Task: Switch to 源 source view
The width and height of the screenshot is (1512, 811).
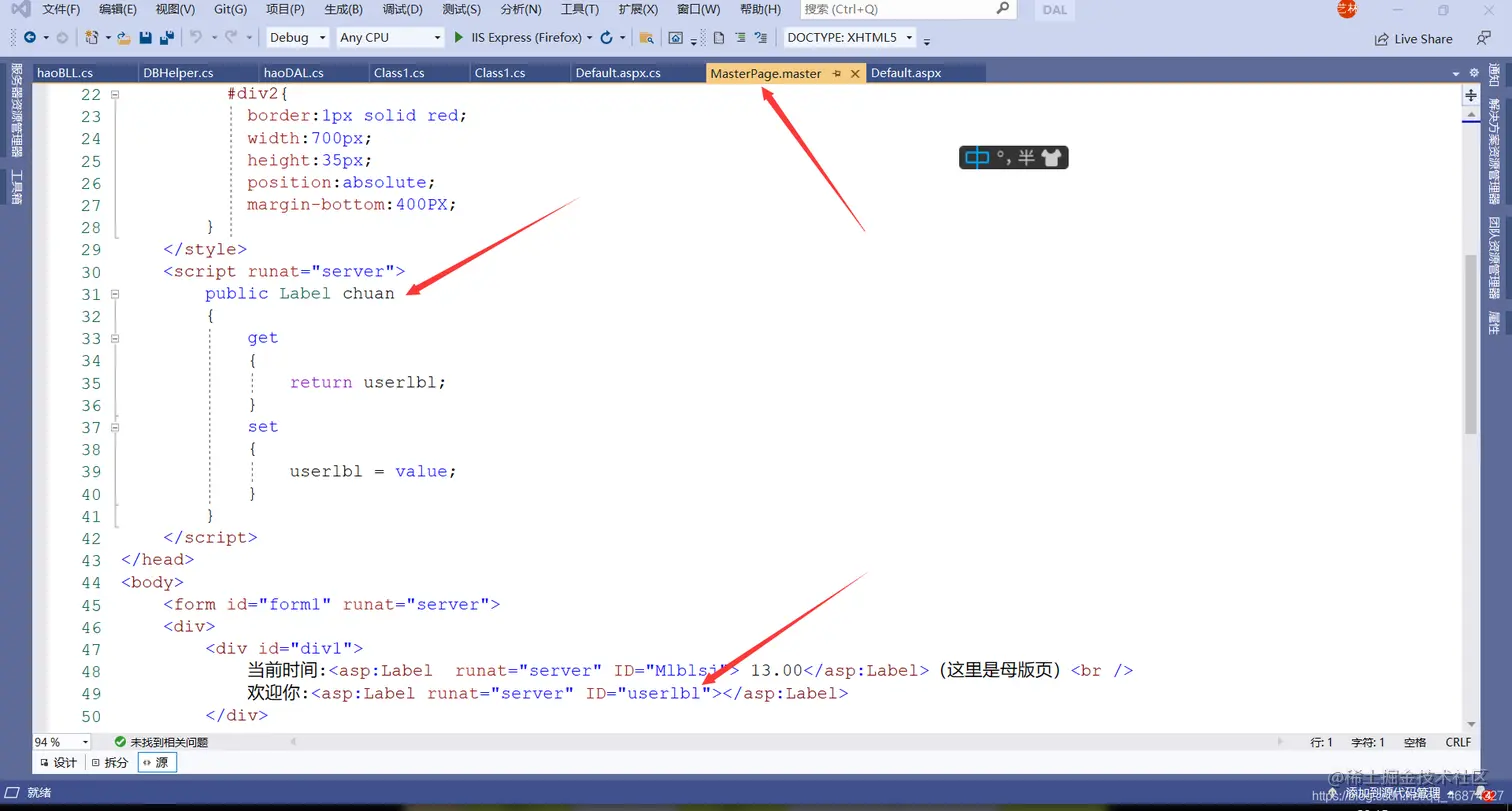Action: 155,762
